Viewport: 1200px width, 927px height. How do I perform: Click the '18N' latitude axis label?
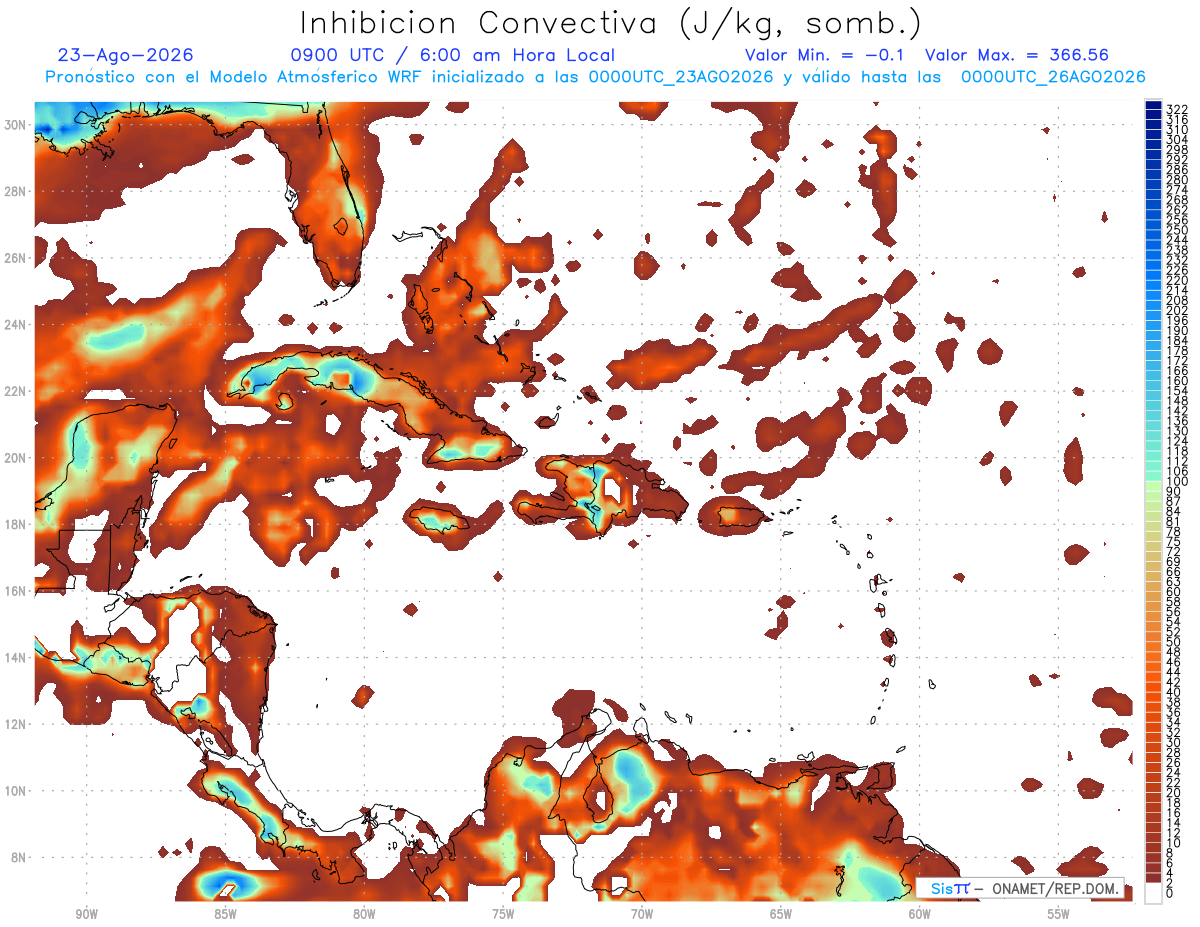tap(15, 524)
